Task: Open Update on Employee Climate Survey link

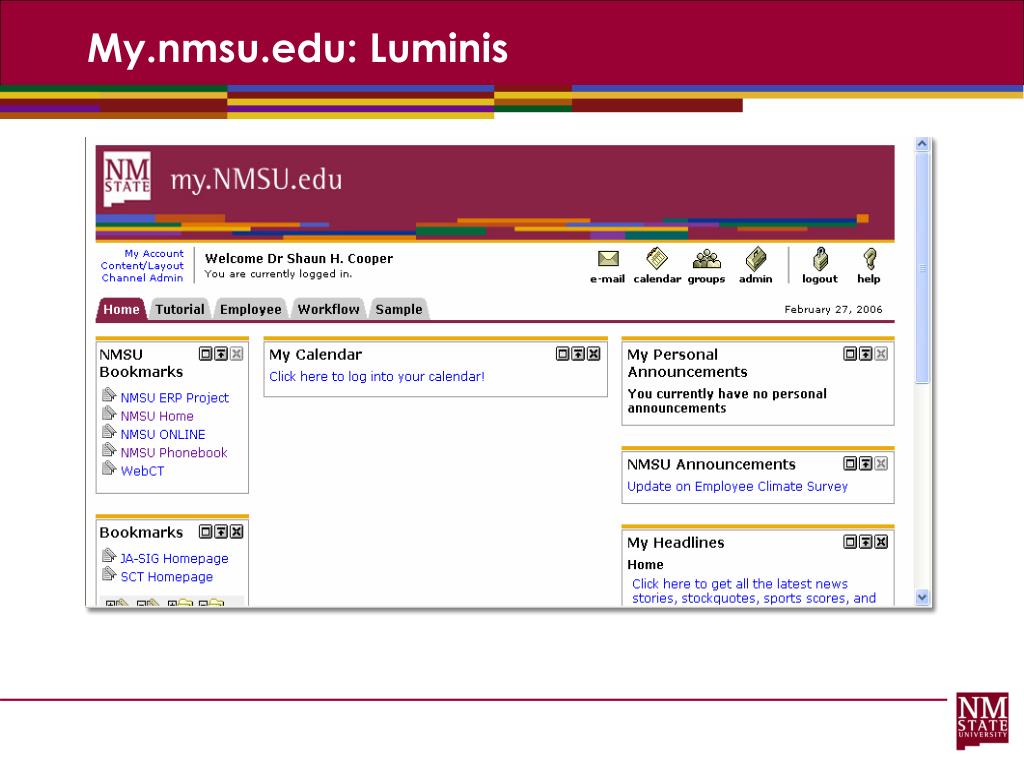Action: 737,487
